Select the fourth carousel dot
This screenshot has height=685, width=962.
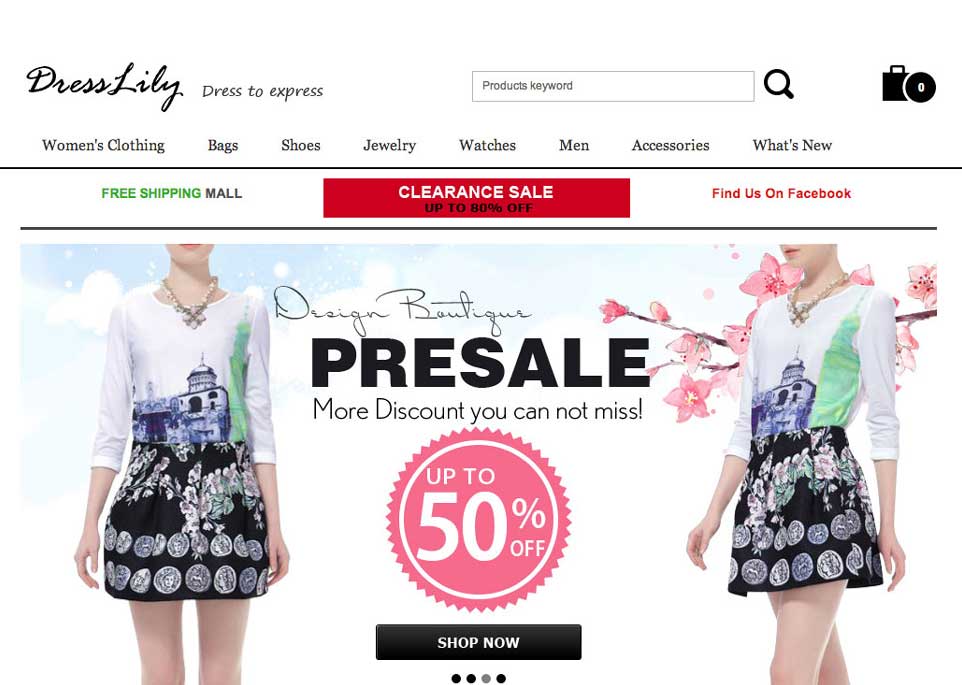click(501, 678)
